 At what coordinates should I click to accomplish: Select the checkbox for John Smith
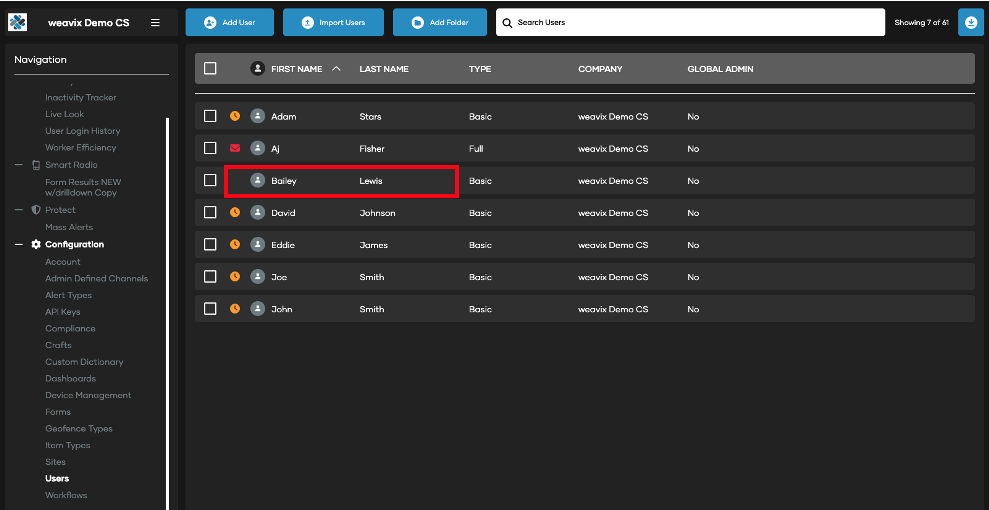[x=210, y=309]
